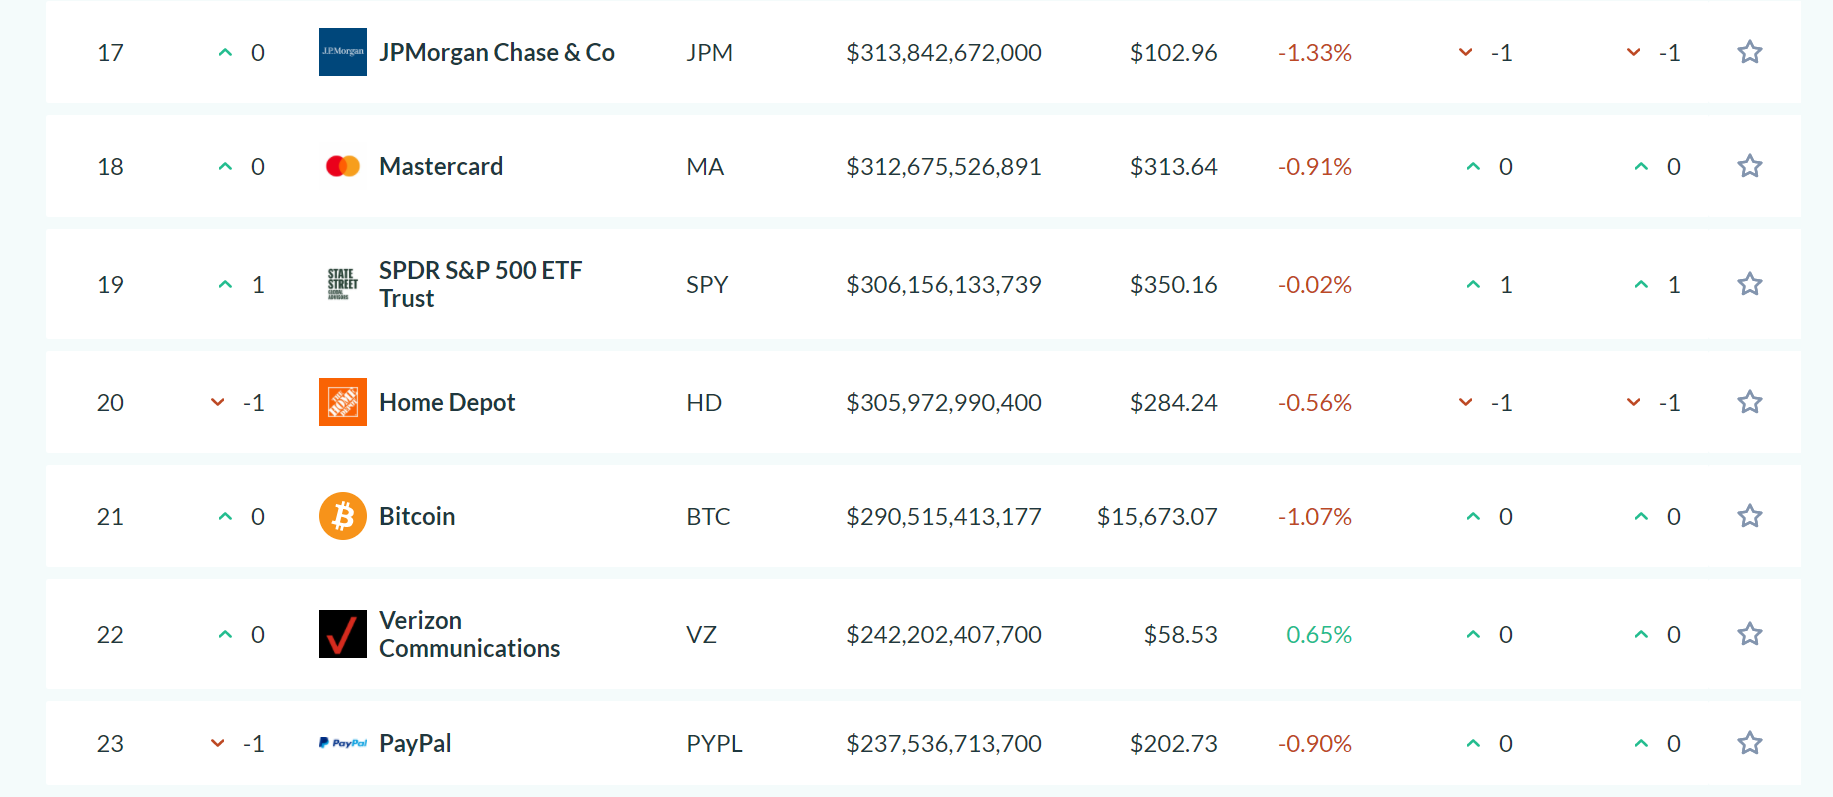Open the Bitcoin asset name link

(x=417, y=516)
